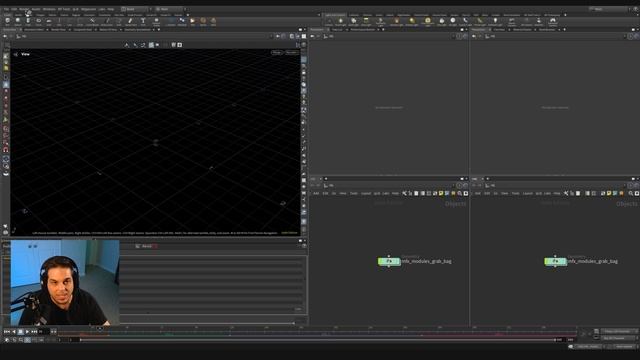Add new pane tab beside Geometry Spreadsheet
Screen dimensions: 640x360
158,29
